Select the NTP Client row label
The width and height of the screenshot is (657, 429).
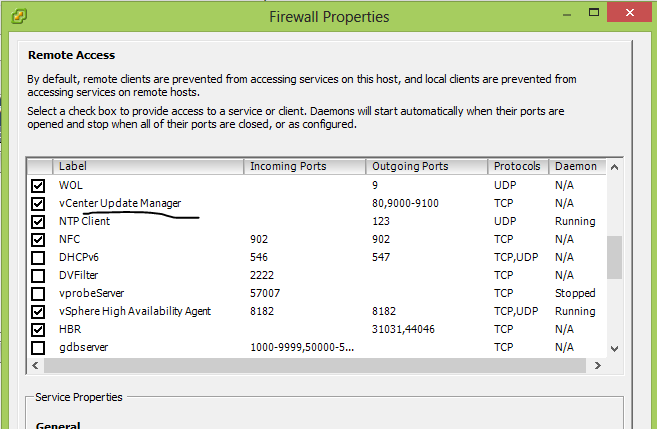coord(84,222)
